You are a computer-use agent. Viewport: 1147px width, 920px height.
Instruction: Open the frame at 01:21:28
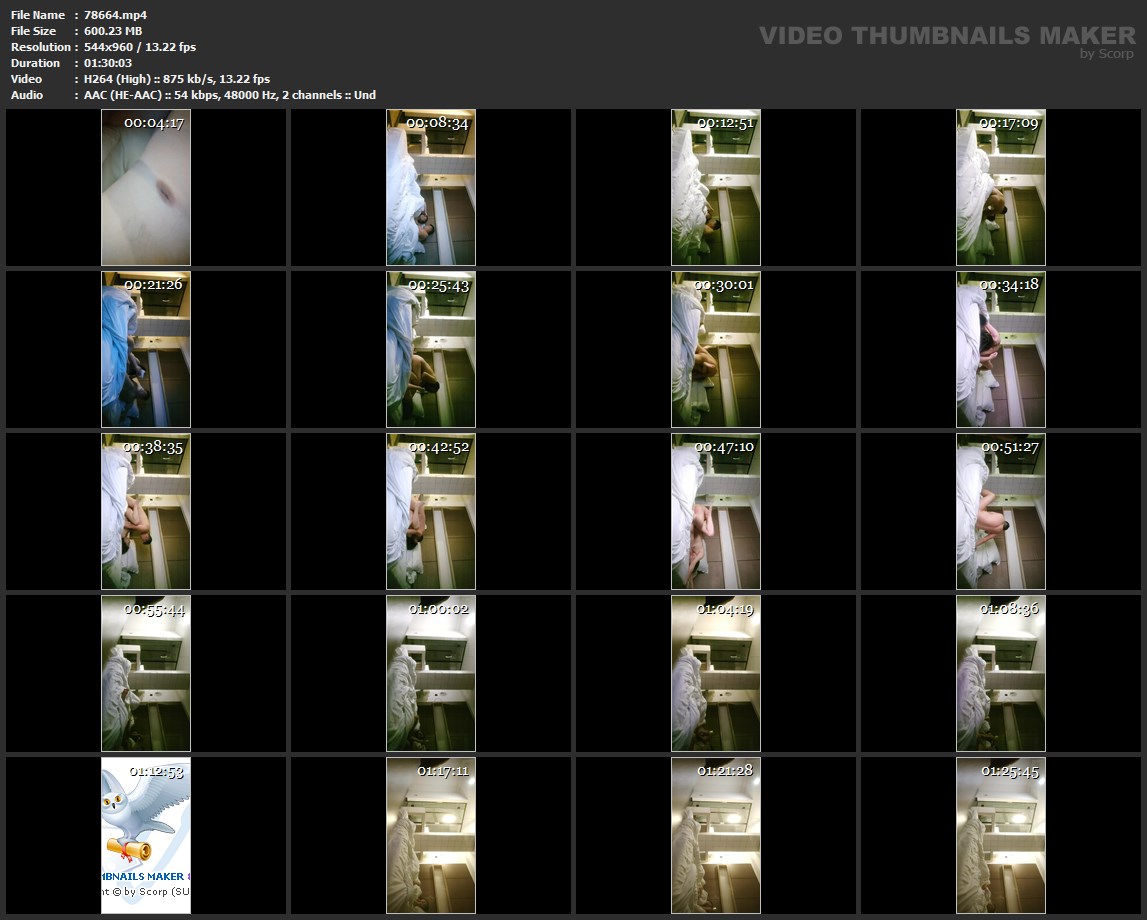tap(716, 835)
